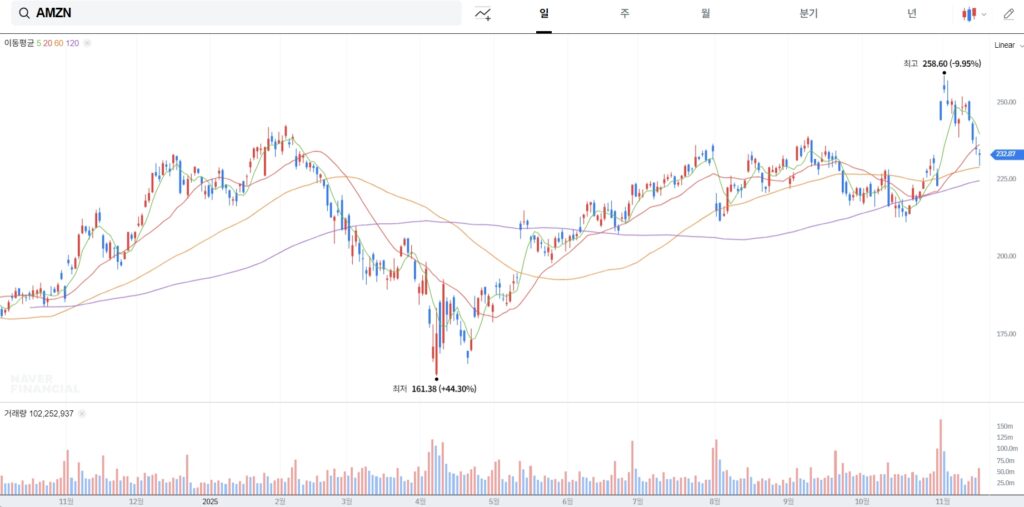Image resolution: width=1024 pixels, height=507 pixels.
Task: Remove the 이동평균 indicator with its x icon
Action: 88,43
